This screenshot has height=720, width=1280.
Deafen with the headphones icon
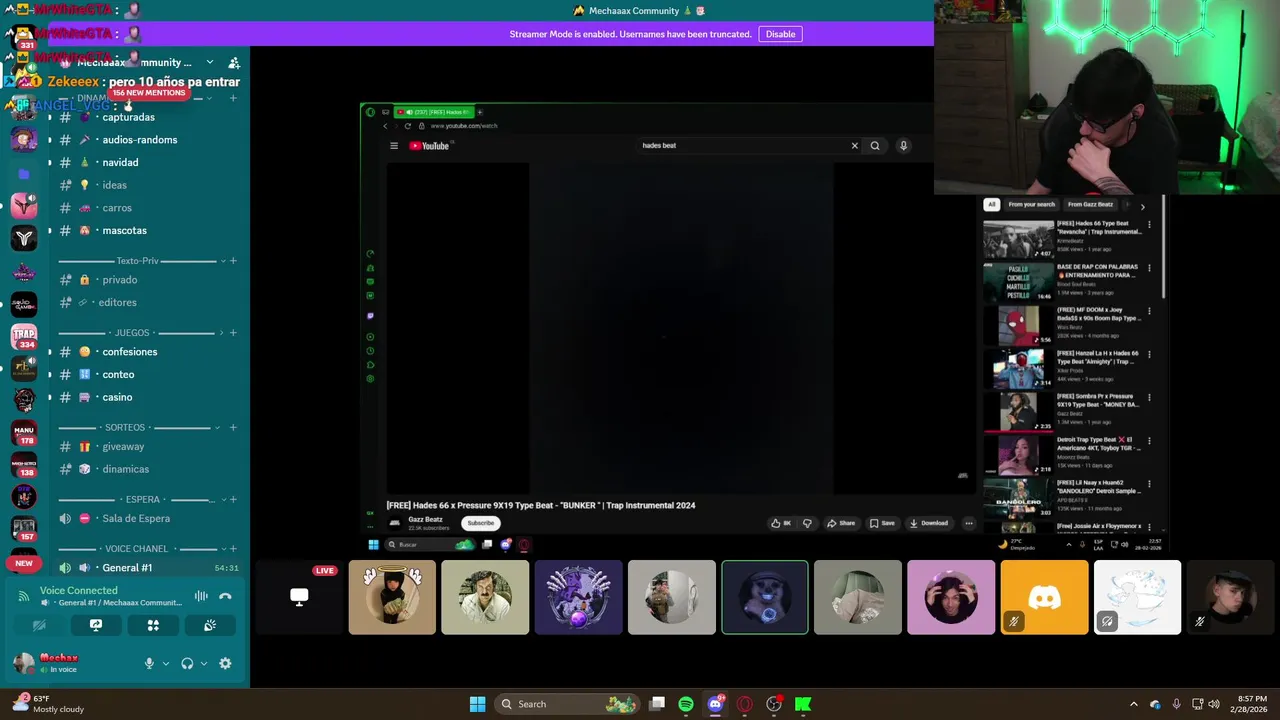coord(187,663)
